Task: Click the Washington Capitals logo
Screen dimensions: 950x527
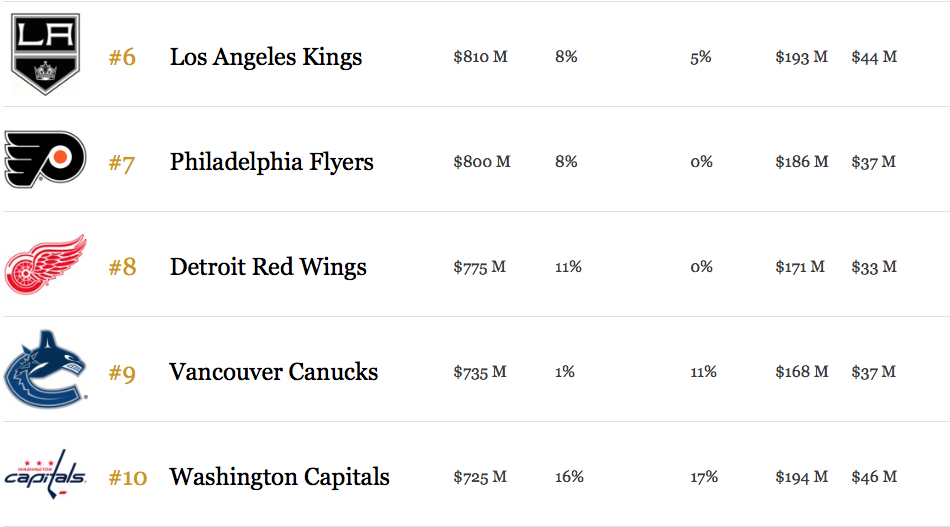Action: [x=45, y=475]
